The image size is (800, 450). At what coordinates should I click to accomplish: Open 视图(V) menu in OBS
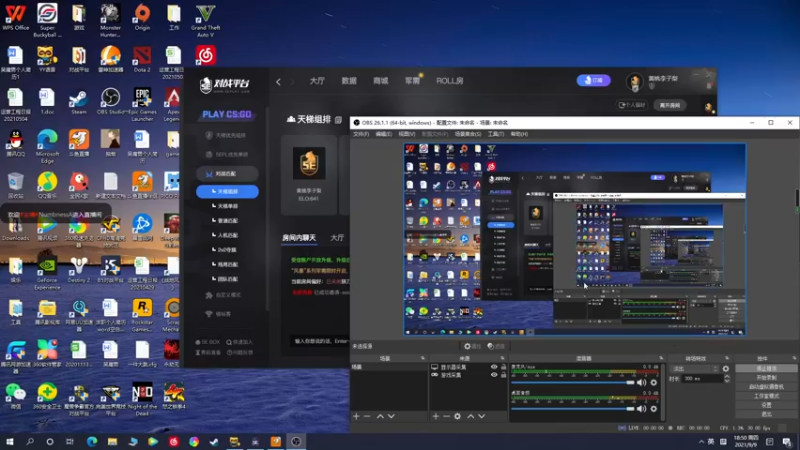407,134
